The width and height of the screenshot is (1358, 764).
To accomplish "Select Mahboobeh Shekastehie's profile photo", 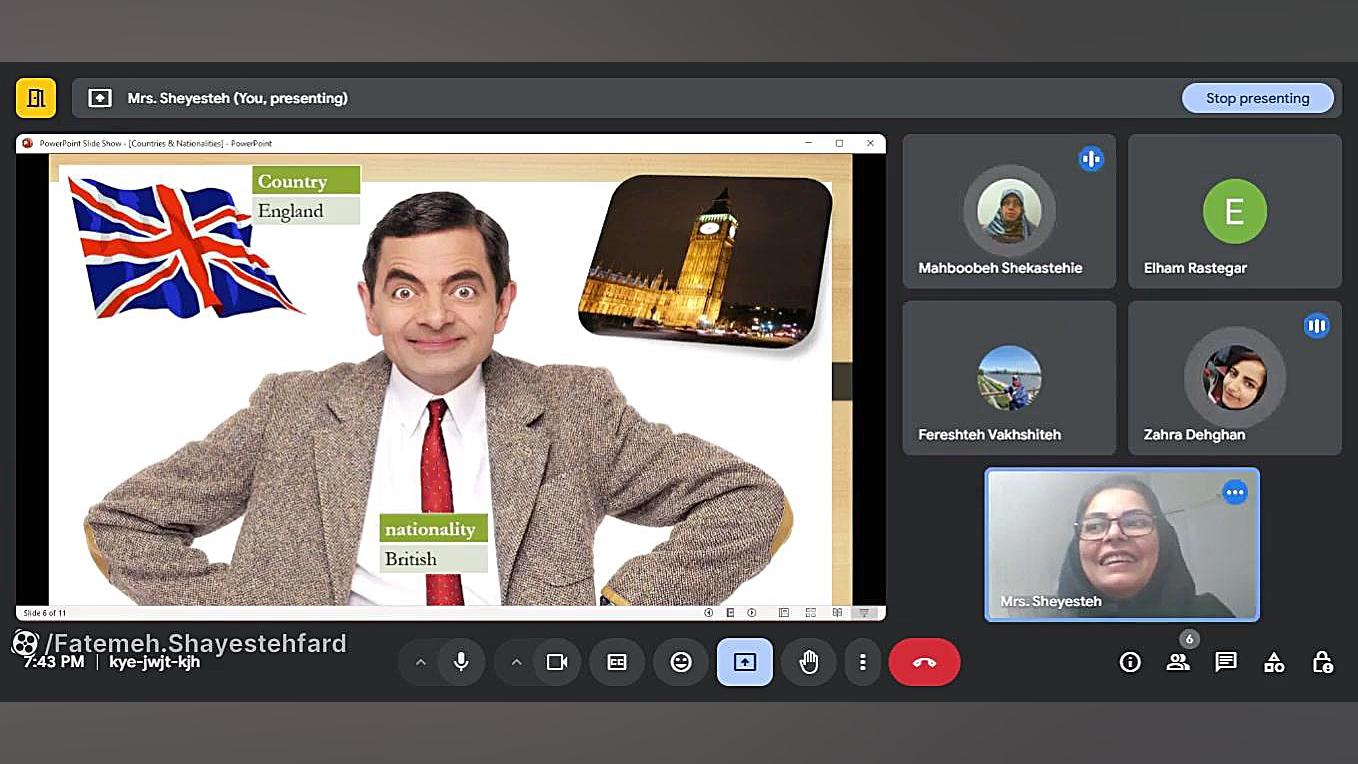I will coord(1009,210).
